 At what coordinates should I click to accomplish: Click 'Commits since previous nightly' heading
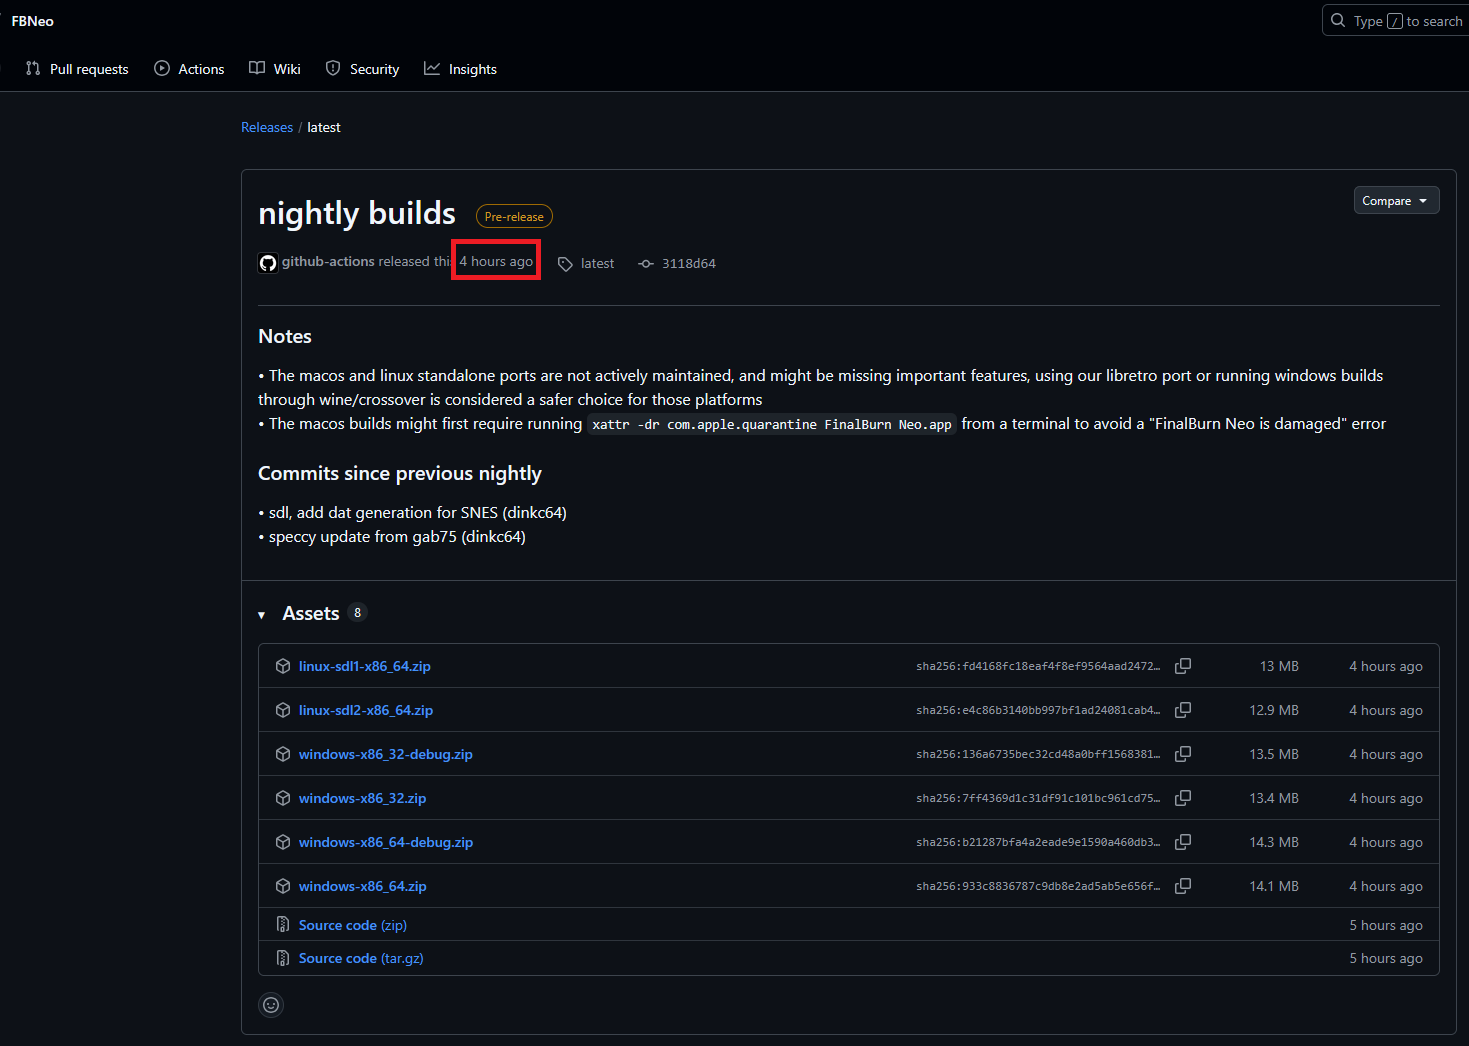pyautogui.click(x=400, y=473)
